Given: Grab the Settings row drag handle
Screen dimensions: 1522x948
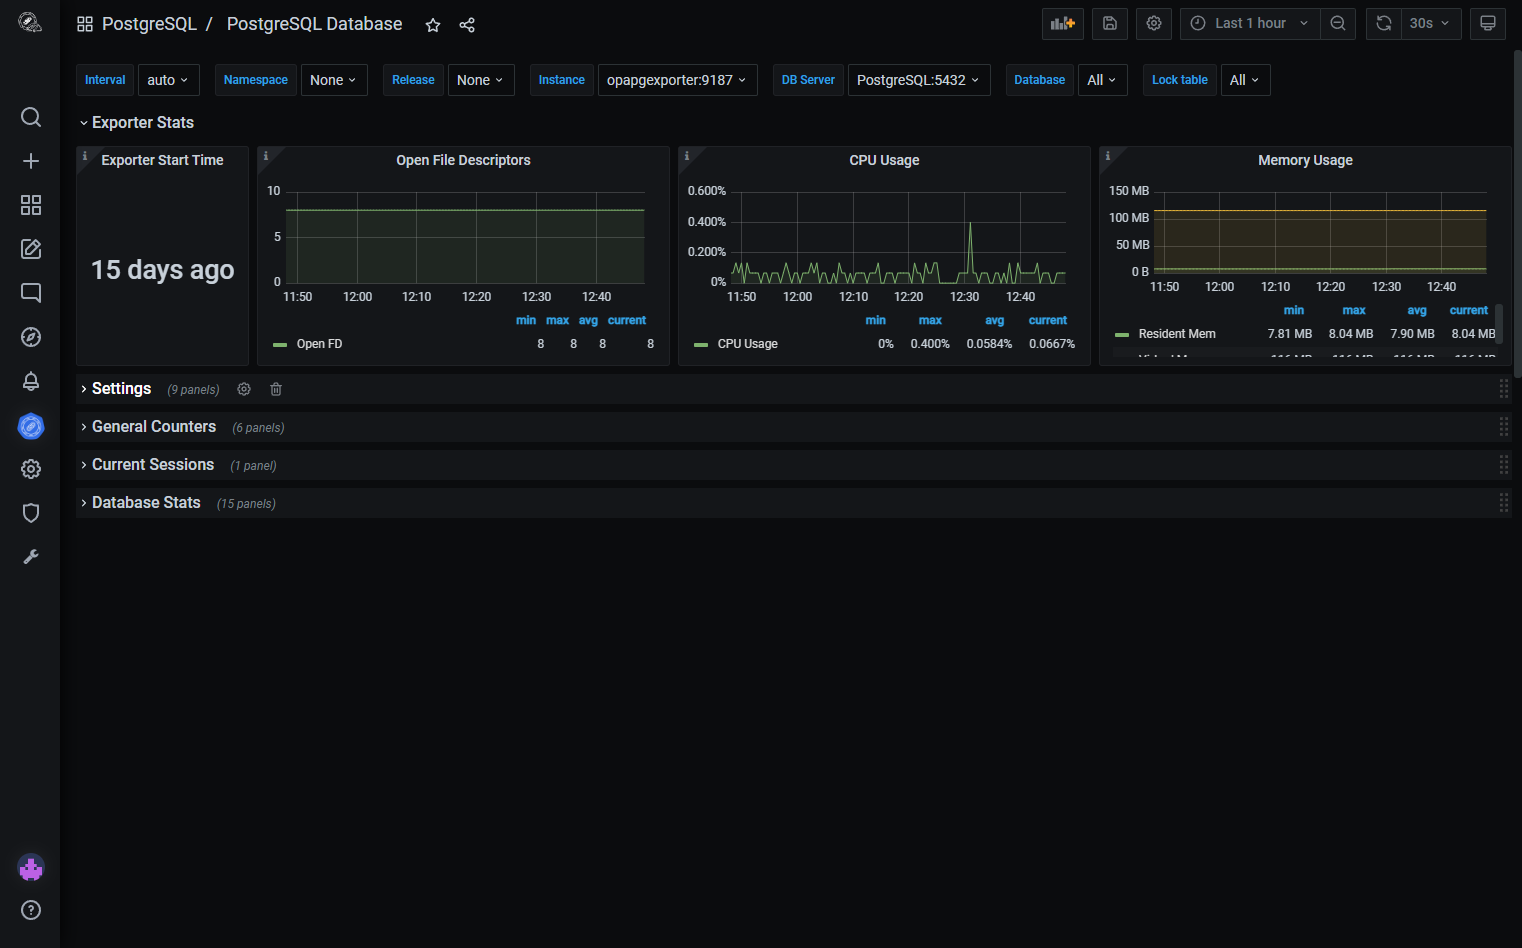Looking at the screenshot, I should tap(1503, 389).
